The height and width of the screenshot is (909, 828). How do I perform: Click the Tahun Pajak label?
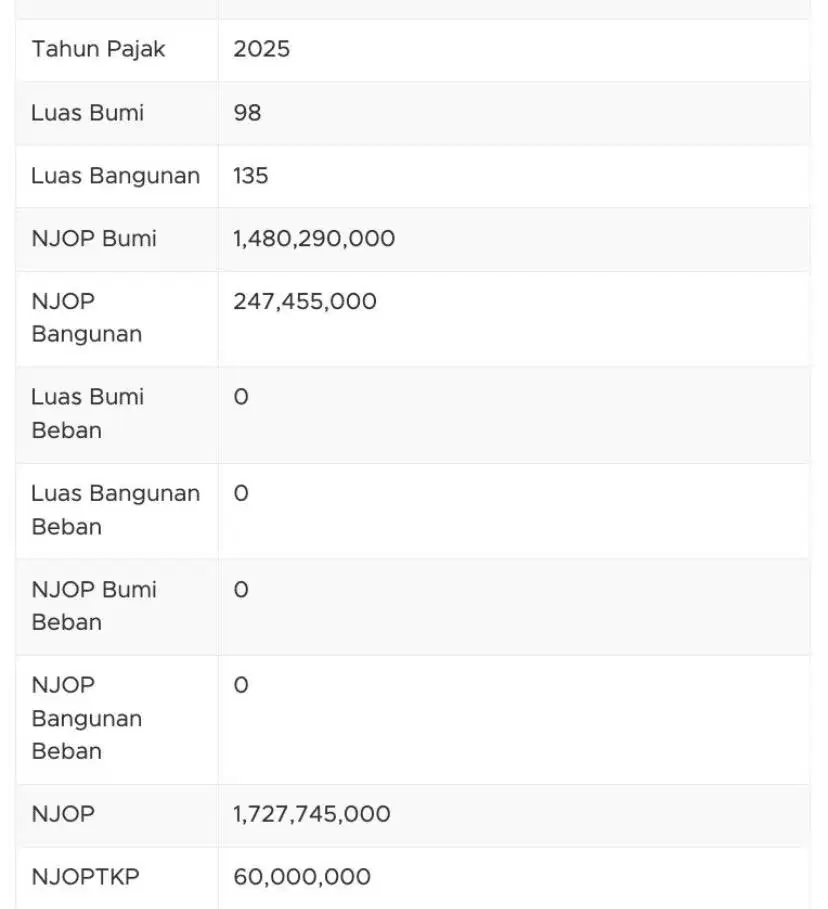[x=98, y=50]
